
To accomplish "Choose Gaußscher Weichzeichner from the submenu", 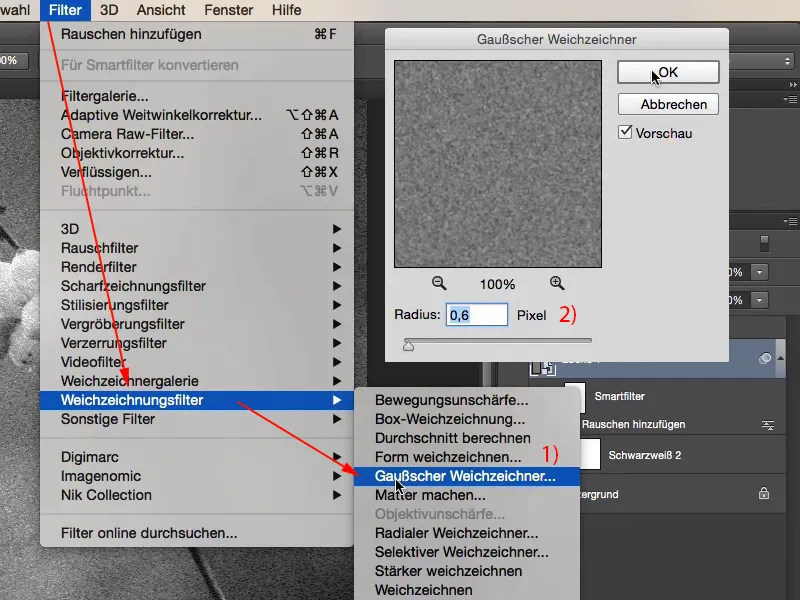I will pos(467,476).
